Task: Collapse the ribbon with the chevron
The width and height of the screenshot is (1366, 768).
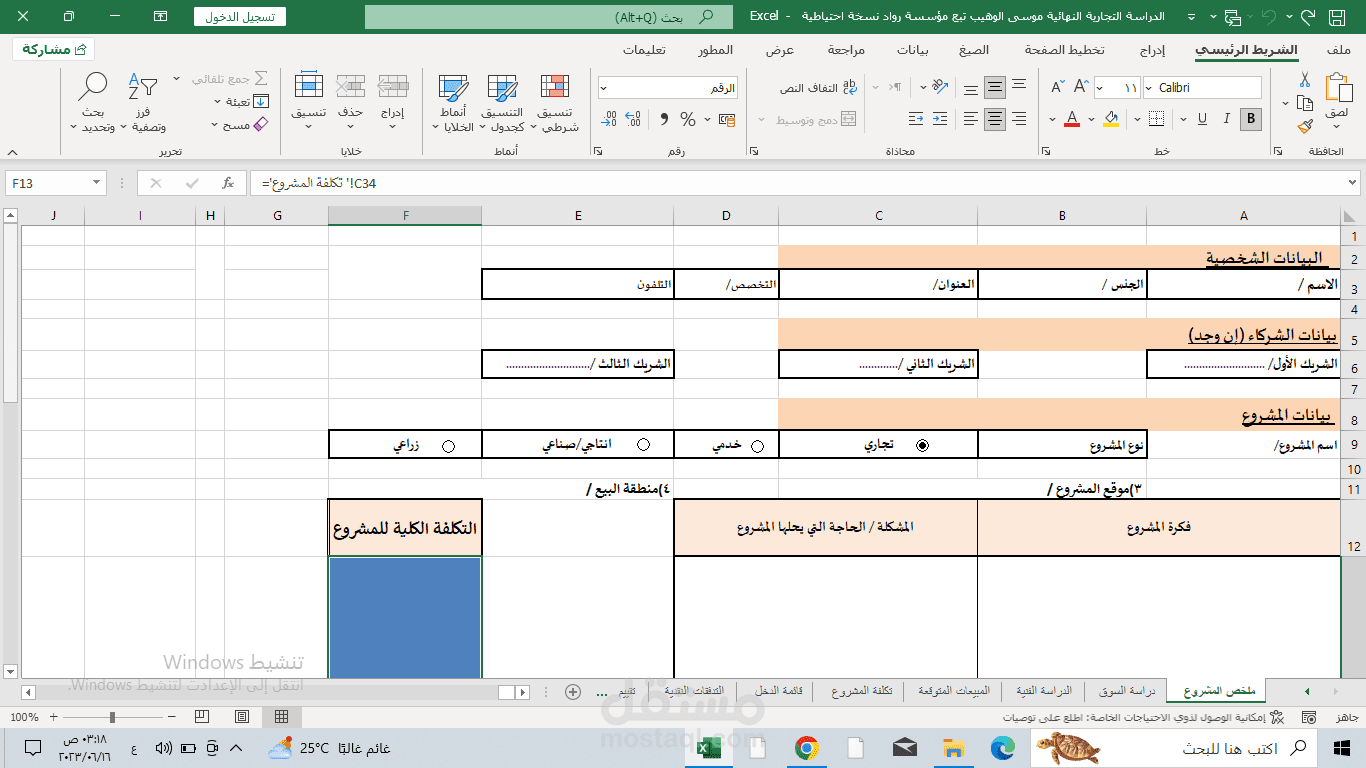Action: 12,152
